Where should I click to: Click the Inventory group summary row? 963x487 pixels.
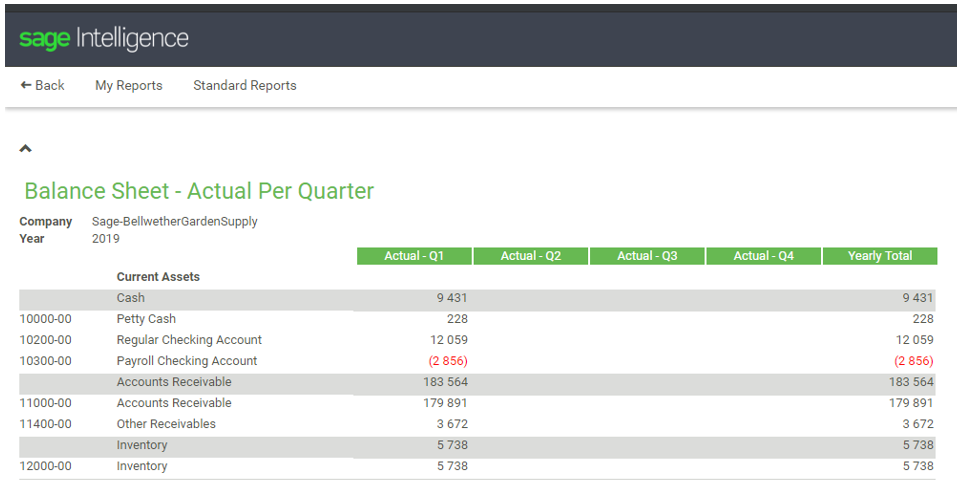[477, 445]
